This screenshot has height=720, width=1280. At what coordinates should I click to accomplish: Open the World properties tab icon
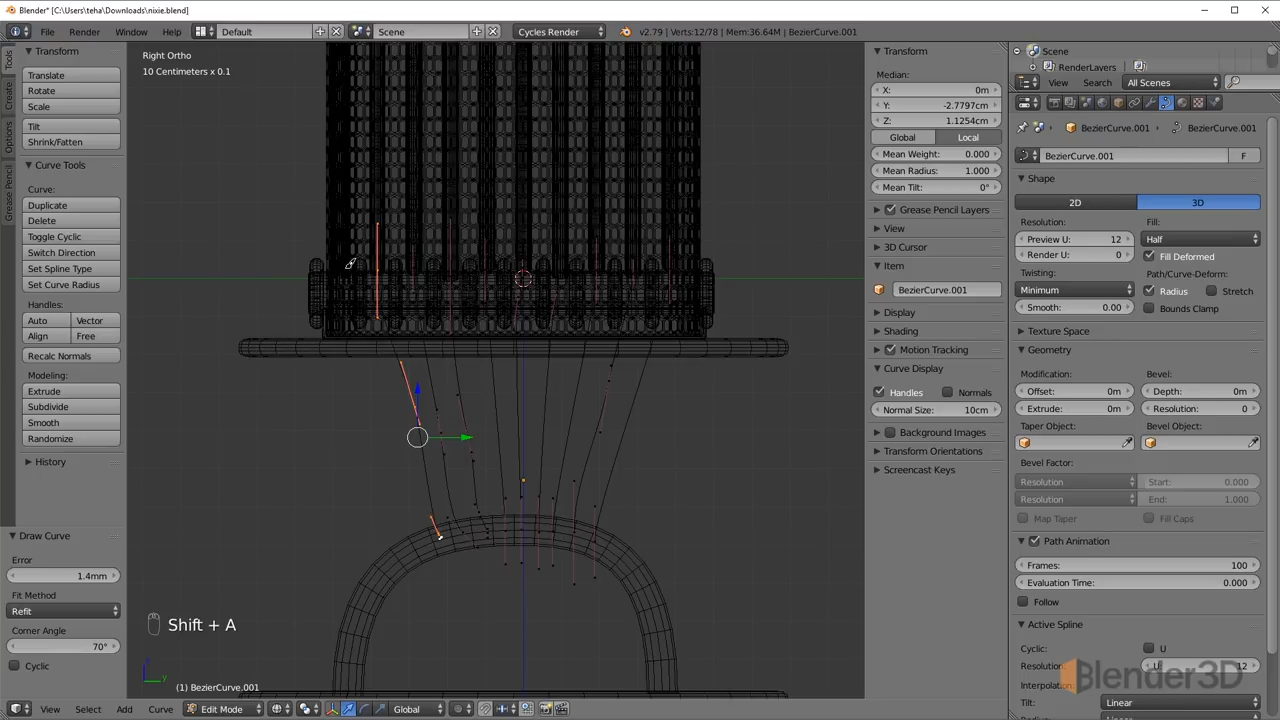[1102, 102]
